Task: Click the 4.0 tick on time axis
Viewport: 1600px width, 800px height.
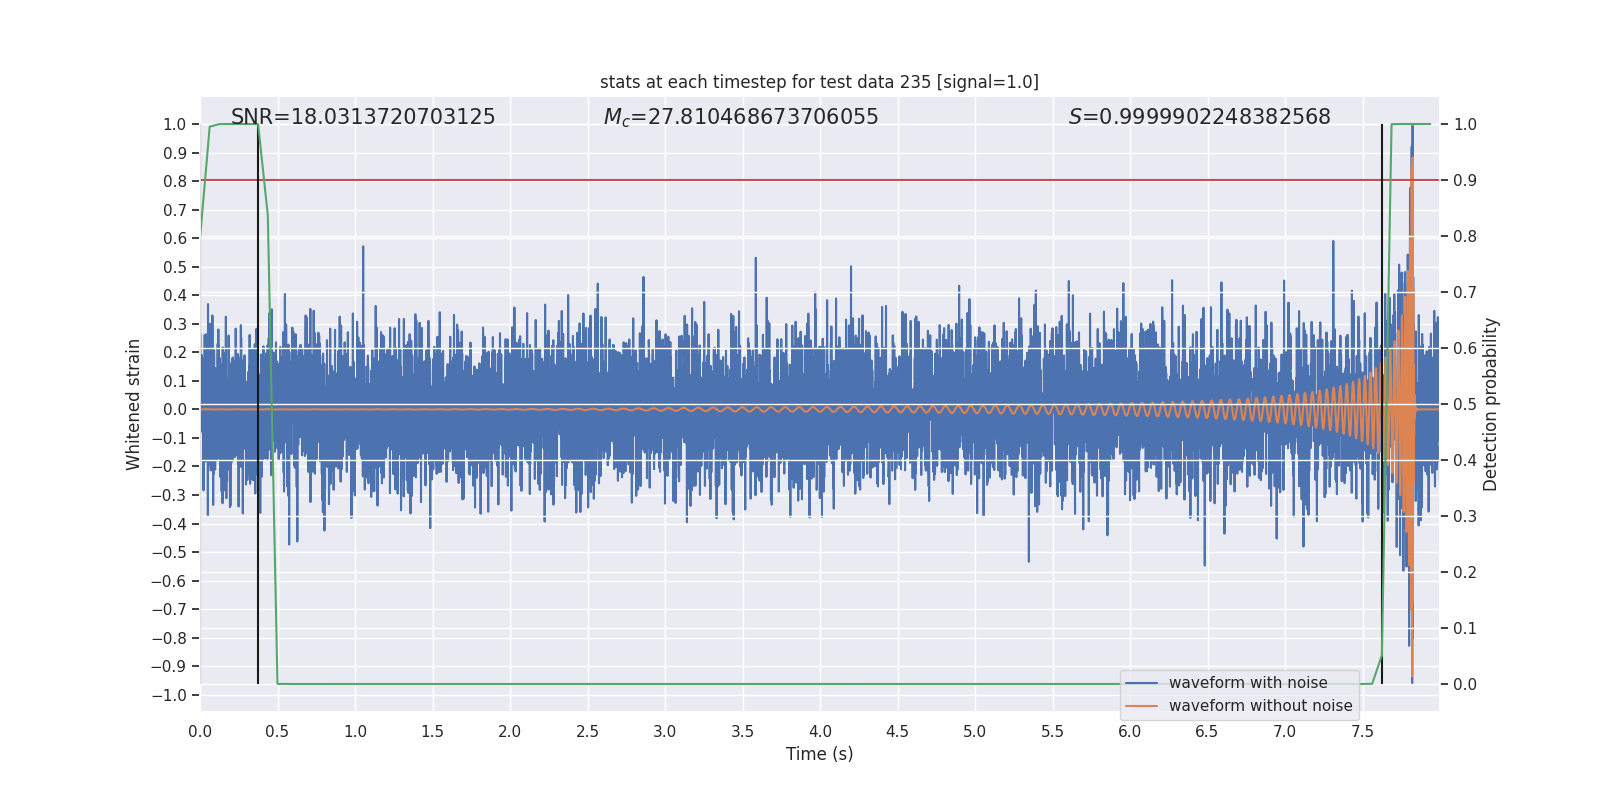Action: click(820, 731)
